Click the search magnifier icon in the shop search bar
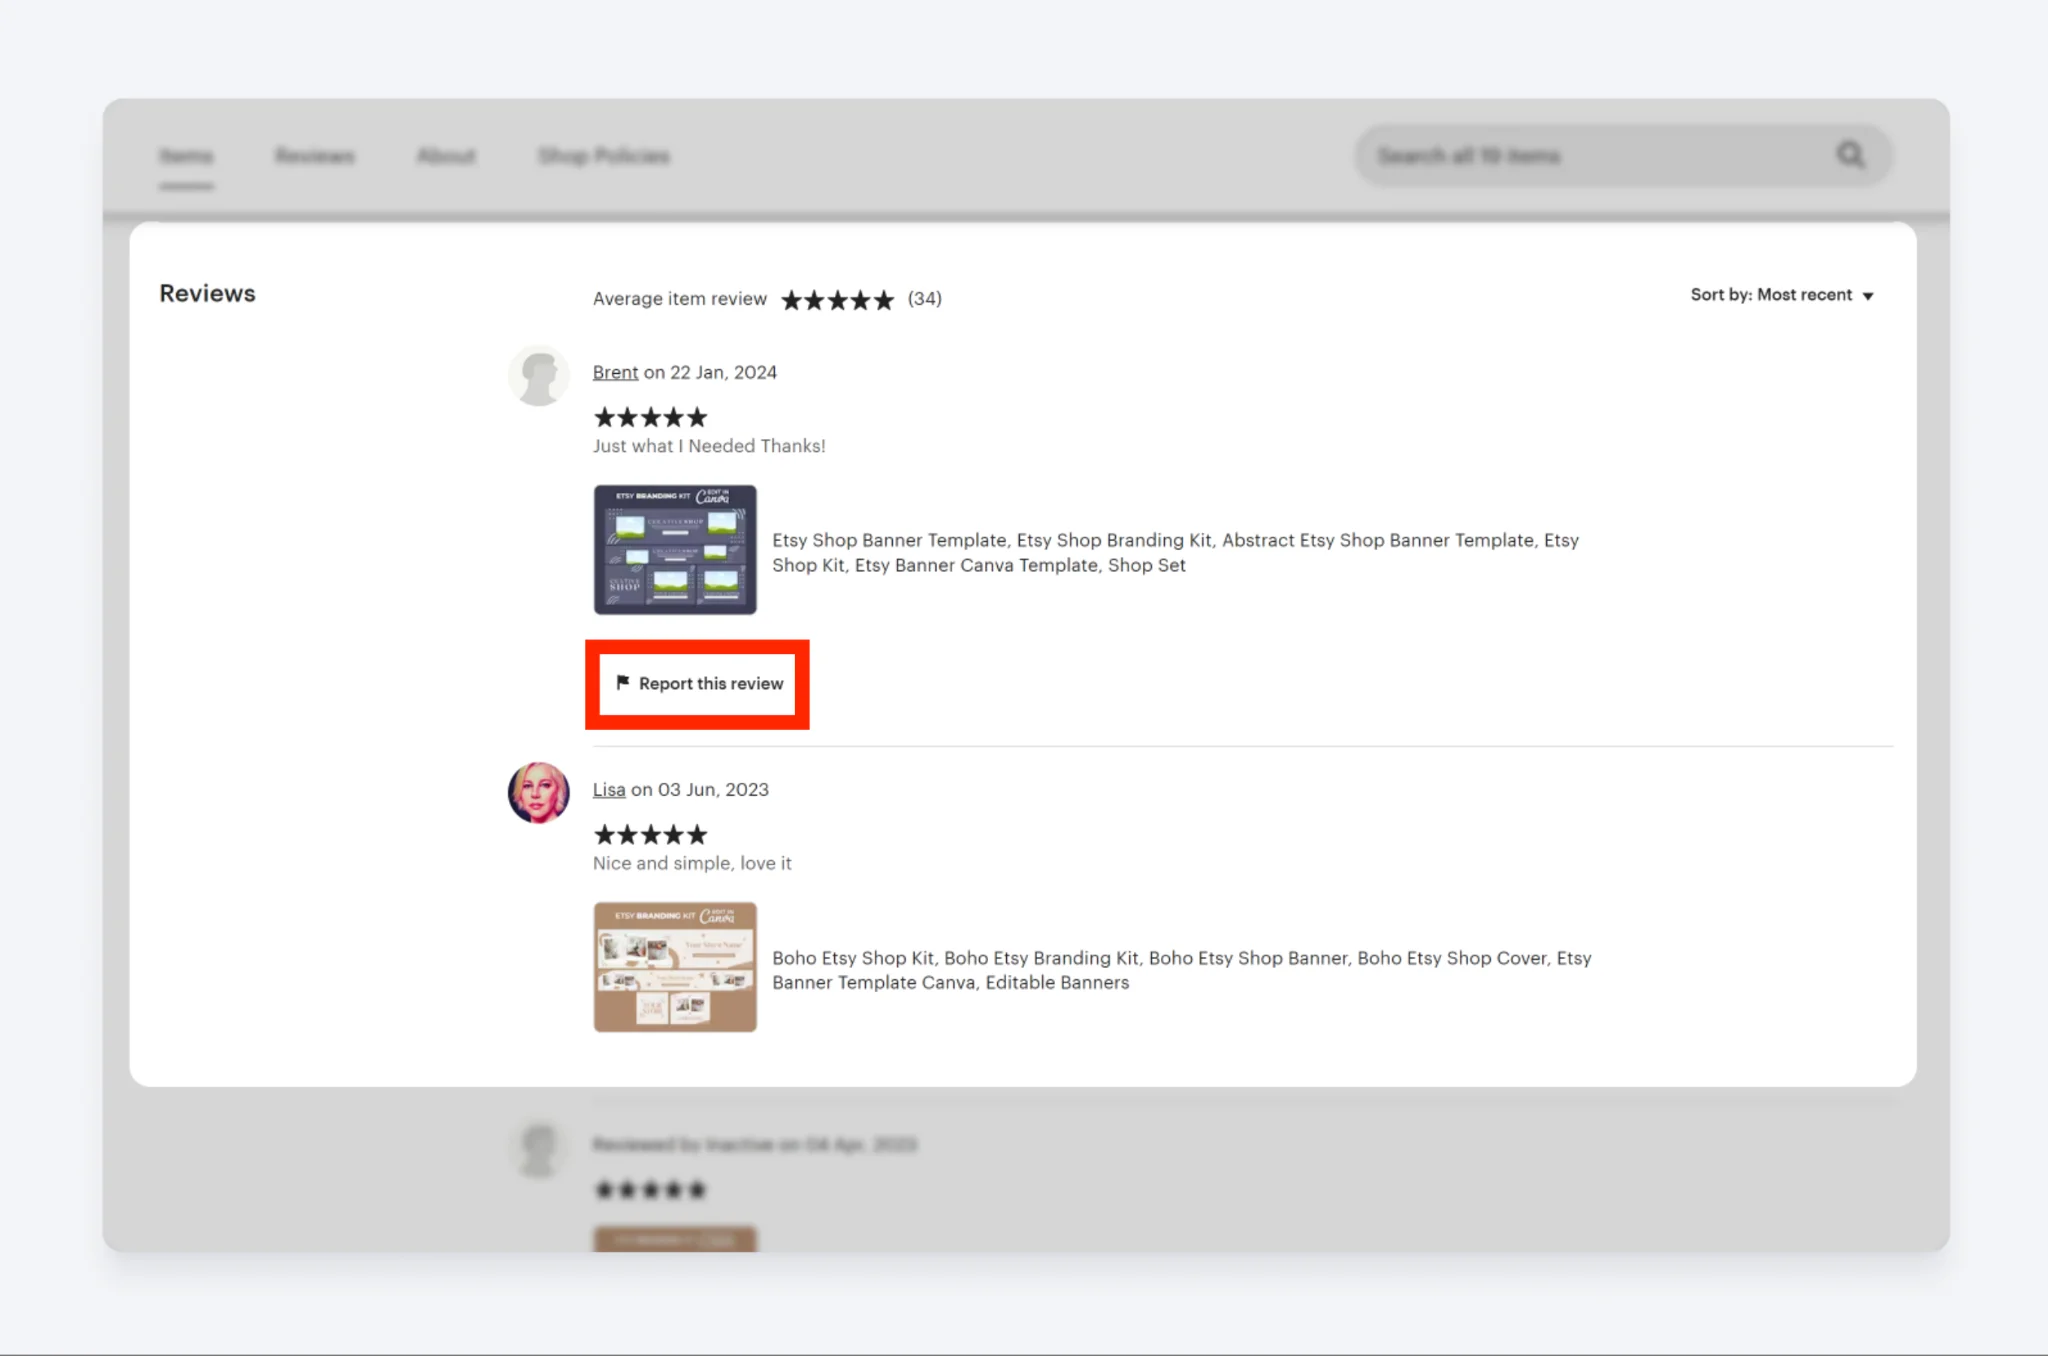 1851,155
